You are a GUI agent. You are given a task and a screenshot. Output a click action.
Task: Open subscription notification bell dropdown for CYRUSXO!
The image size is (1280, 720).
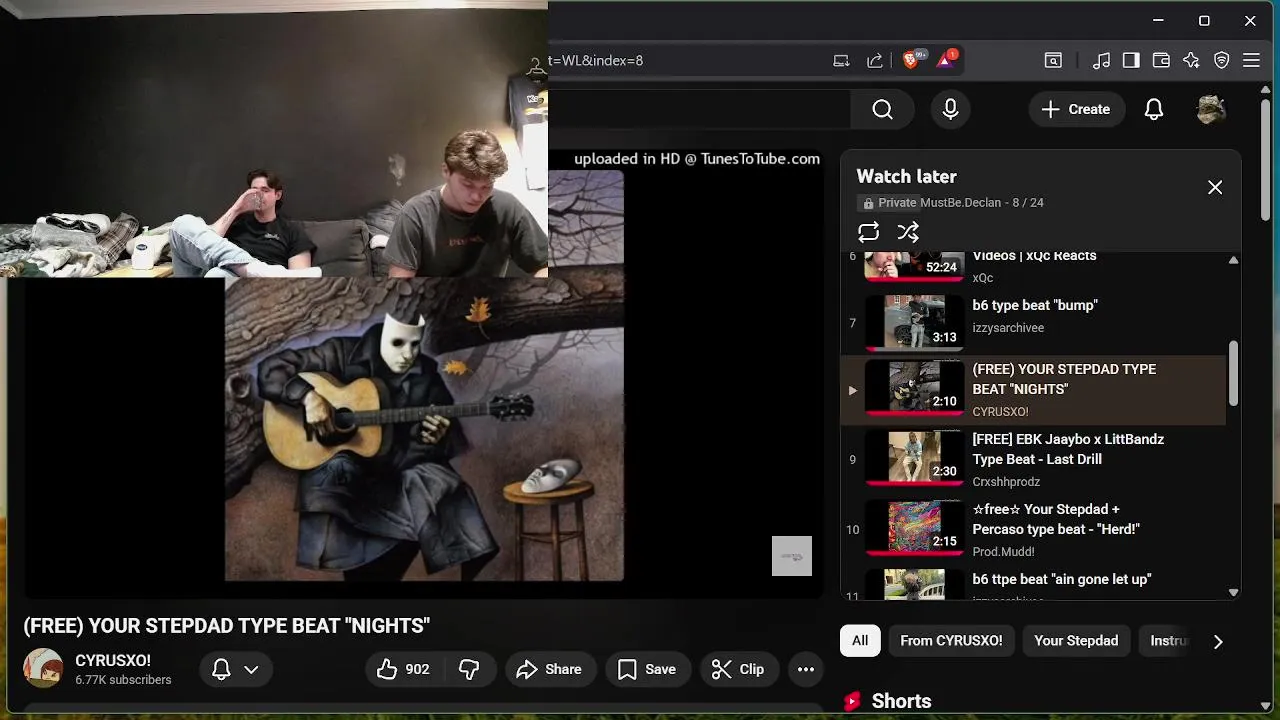(236, 669)
